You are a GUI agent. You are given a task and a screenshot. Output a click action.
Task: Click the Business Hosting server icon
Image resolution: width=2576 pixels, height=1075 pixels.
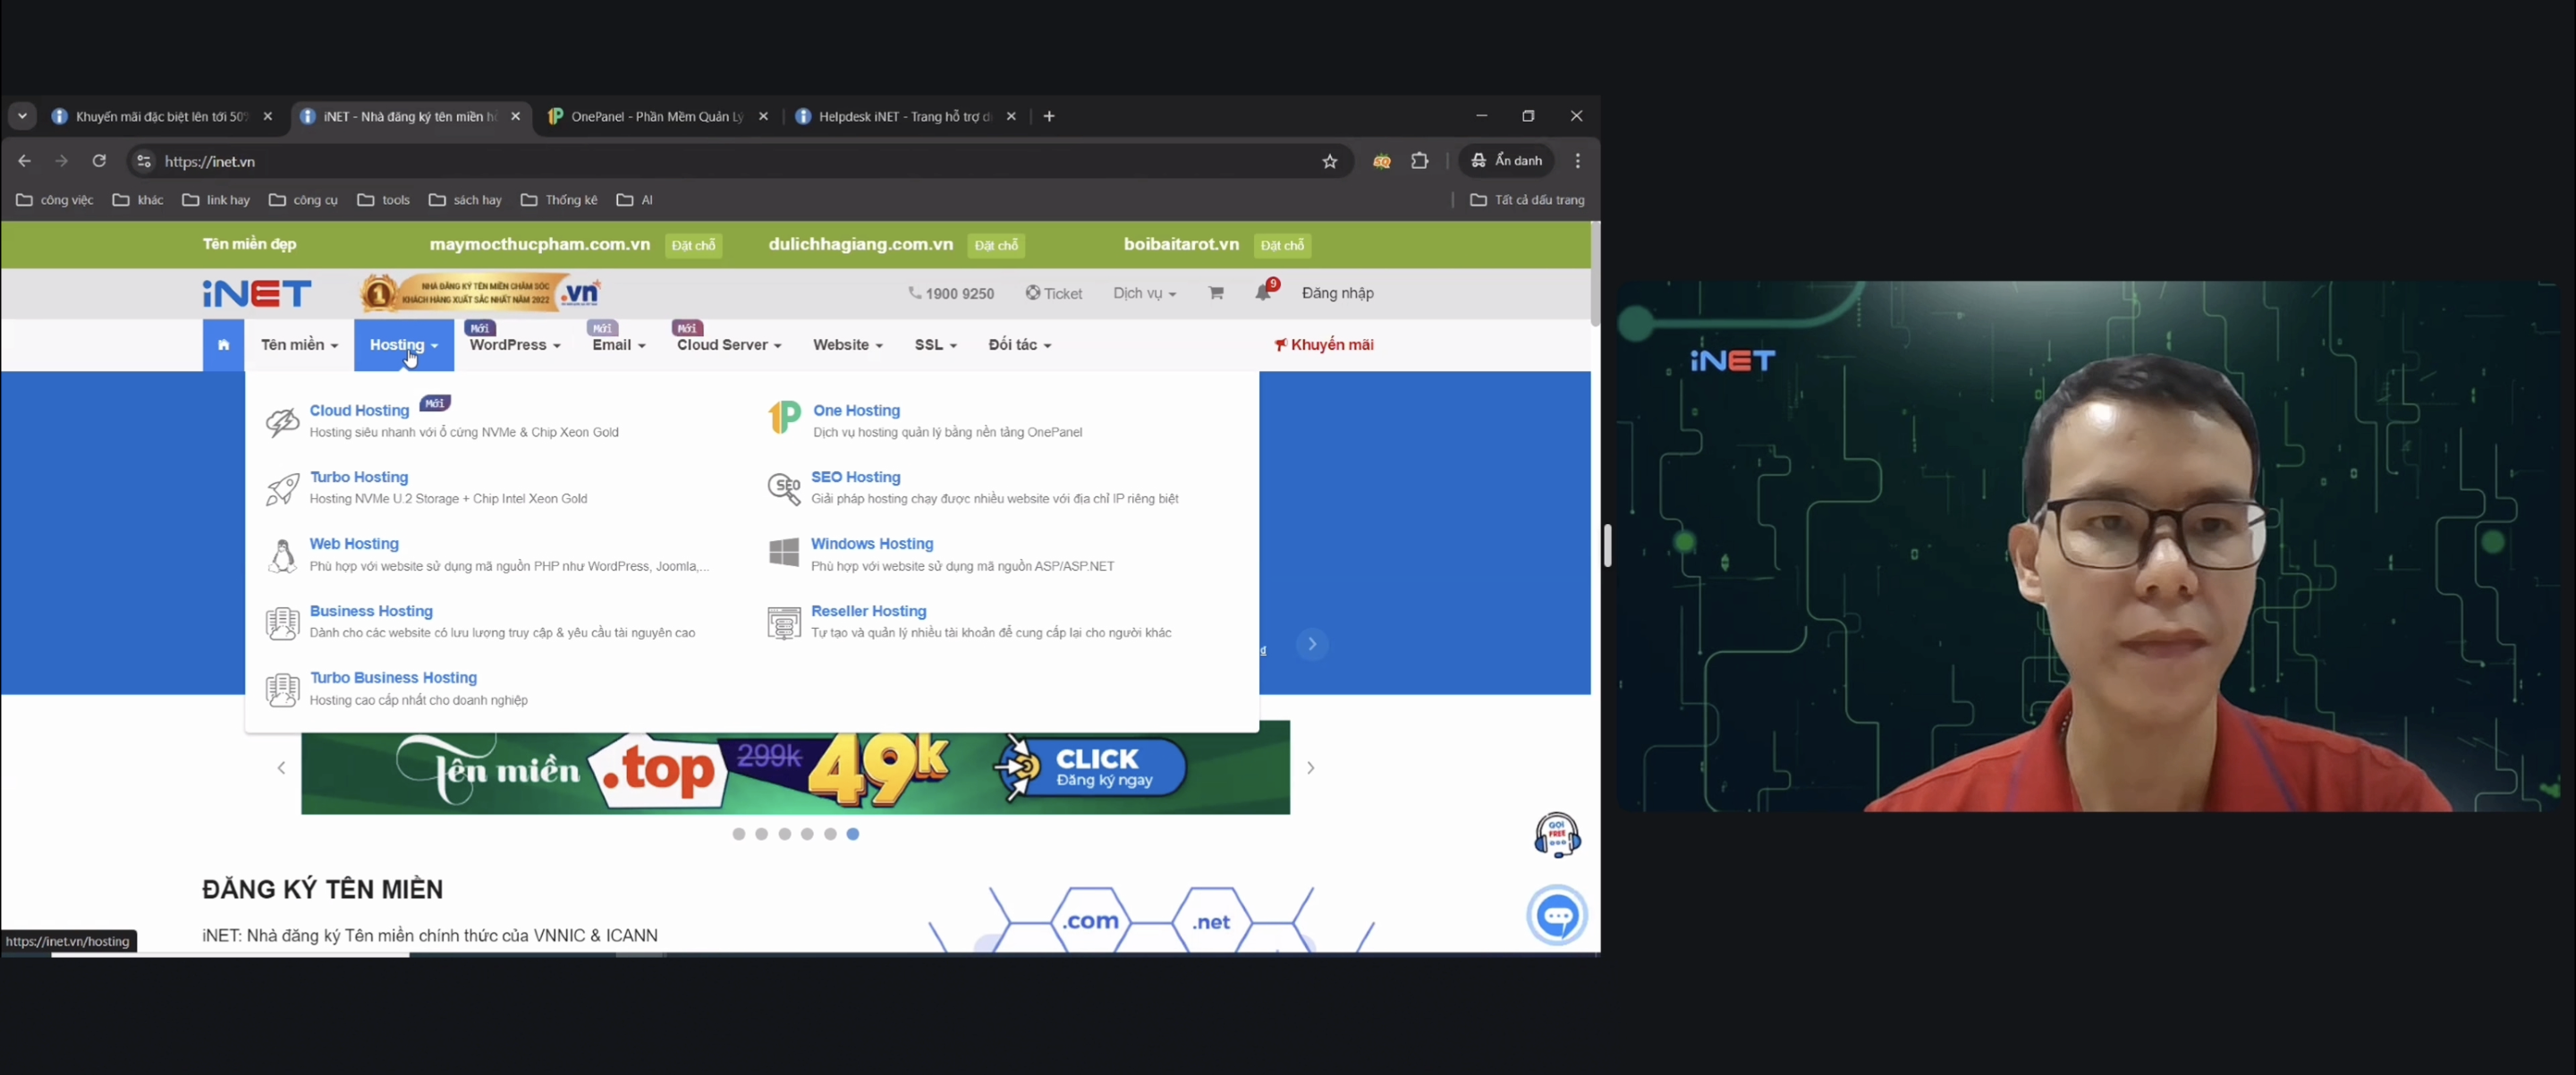[x=283, y=623]
